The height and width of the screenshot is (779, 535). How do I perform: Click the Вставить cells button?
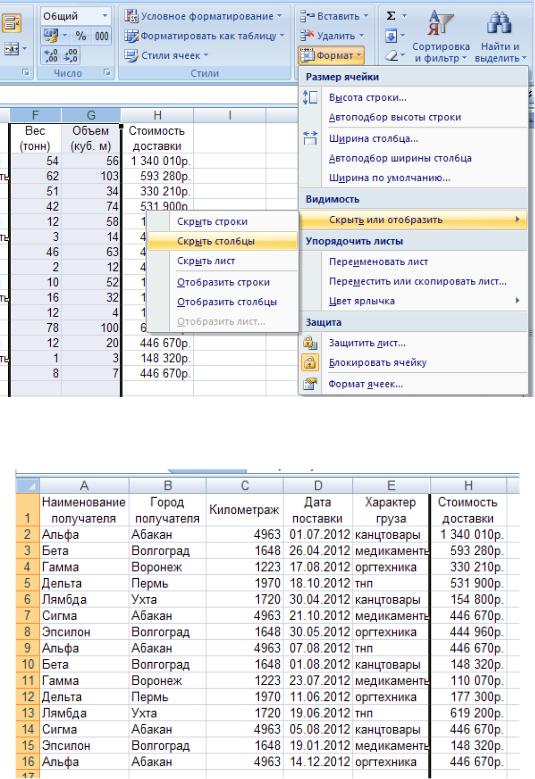point(334,16)
